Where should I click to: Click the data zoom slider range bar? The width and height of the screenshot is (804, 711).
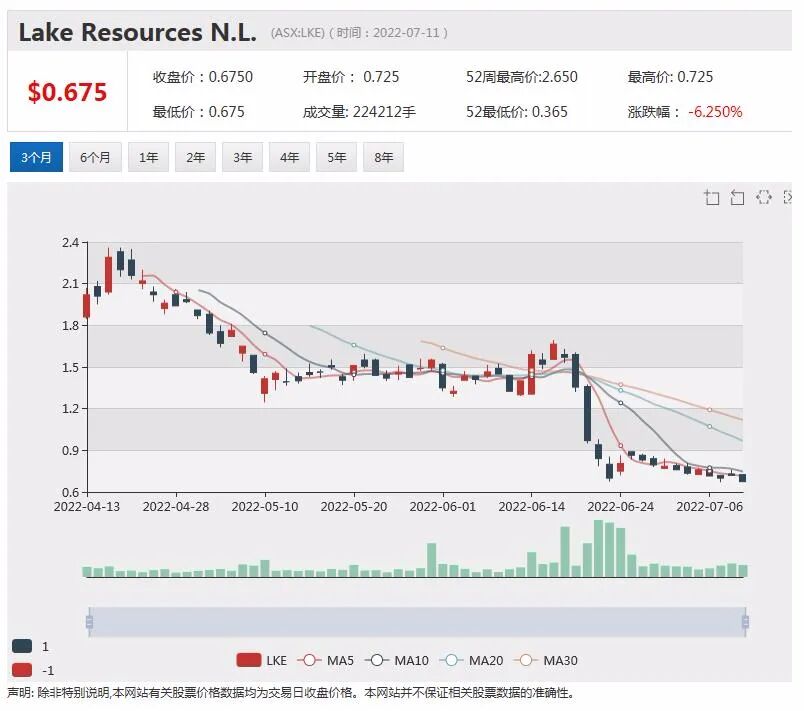(417, 622)
